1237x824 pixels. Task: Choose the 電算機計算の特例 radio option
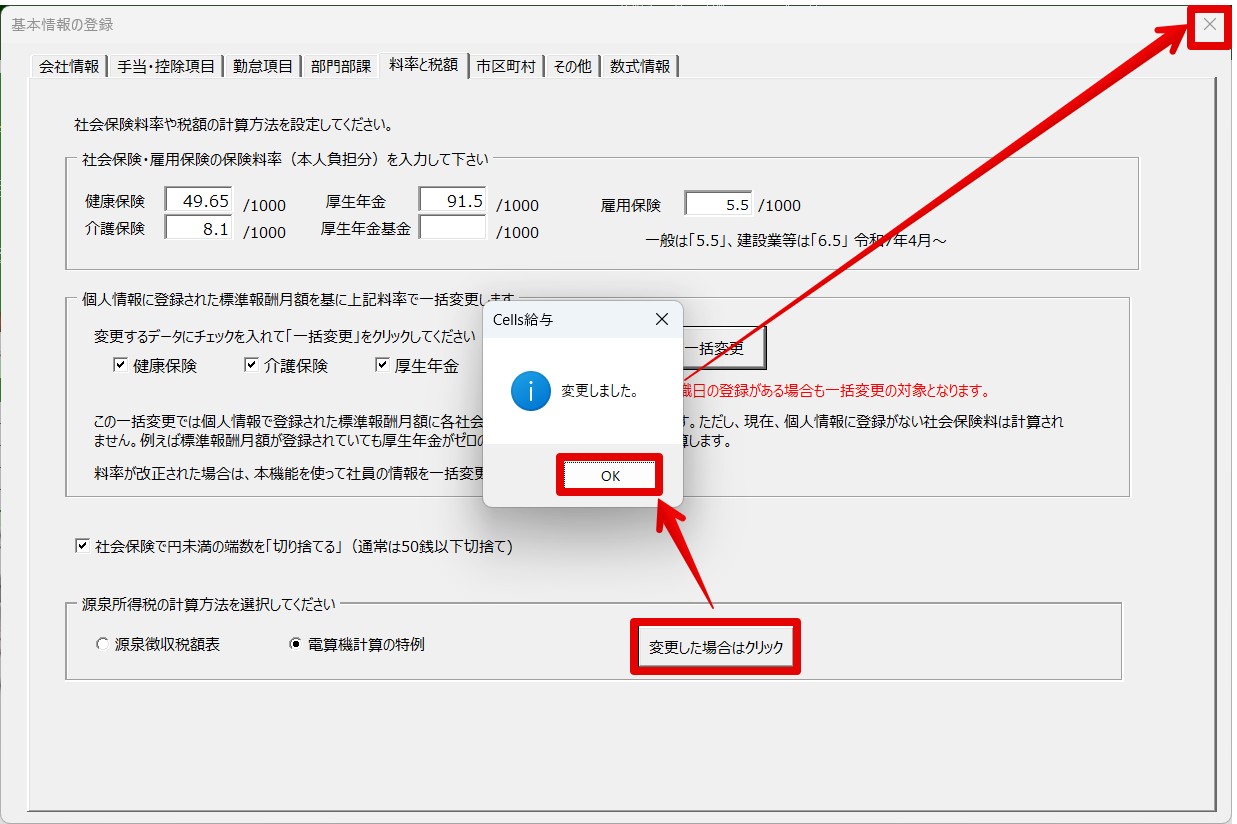pos(295,645)
